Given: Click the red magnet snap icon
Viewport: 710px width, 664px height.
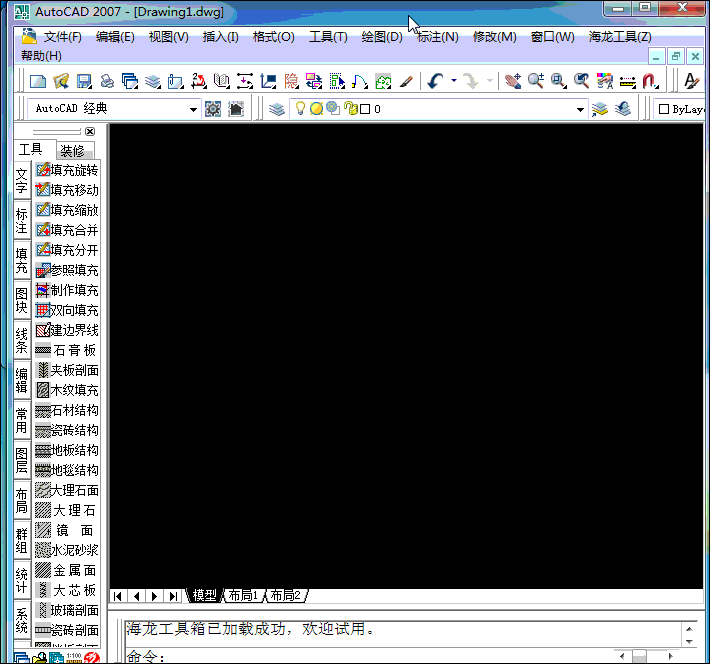Looking at the screenshot, I should 650,82.
